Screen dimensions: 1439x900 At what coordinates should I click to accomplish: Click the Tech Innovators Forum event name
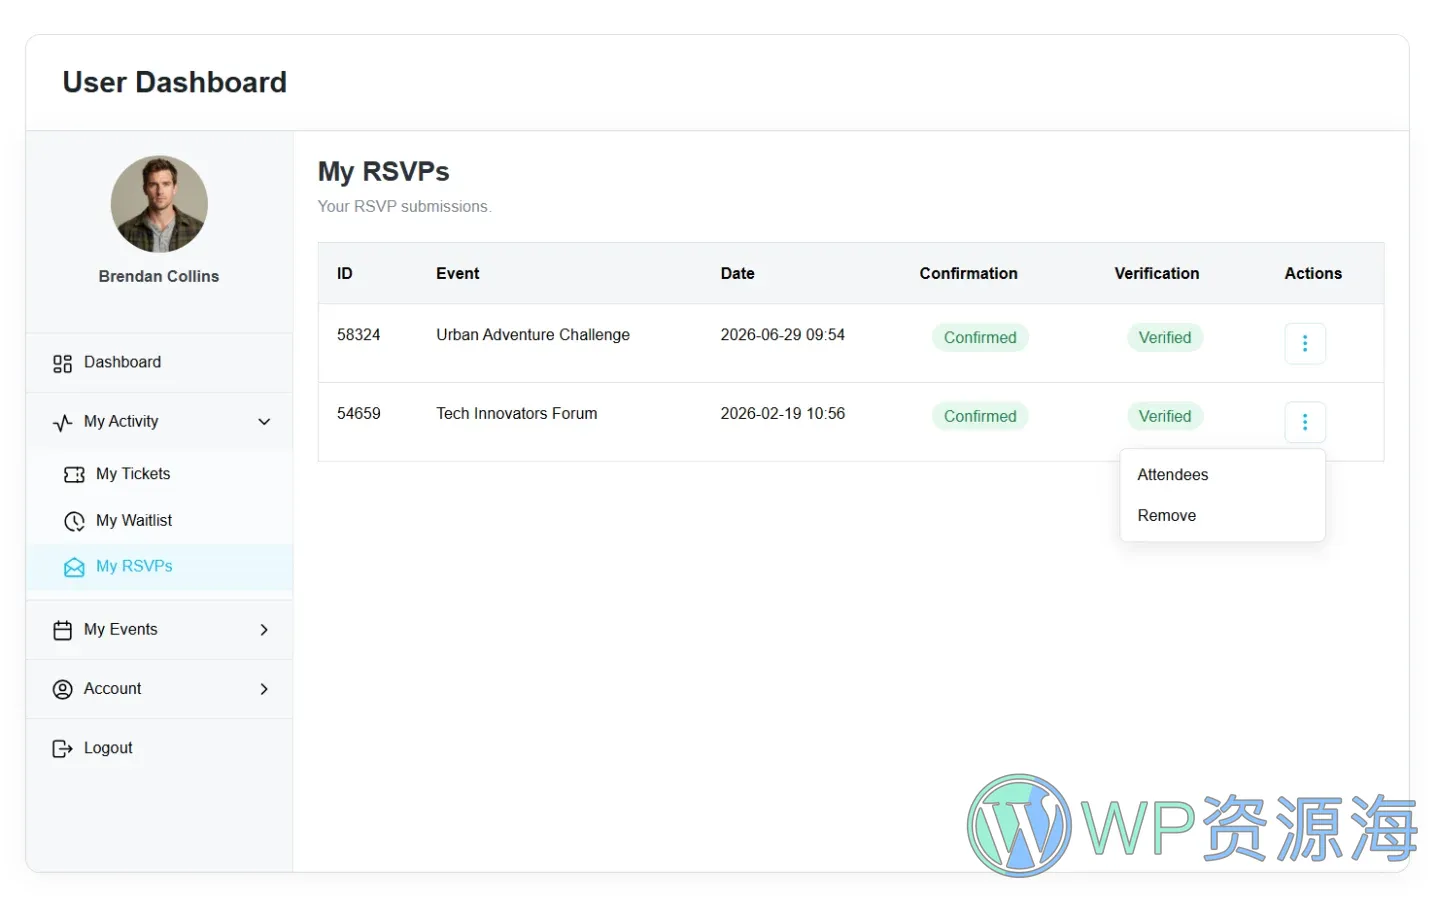pyautogui.click(x=517, y=414)
